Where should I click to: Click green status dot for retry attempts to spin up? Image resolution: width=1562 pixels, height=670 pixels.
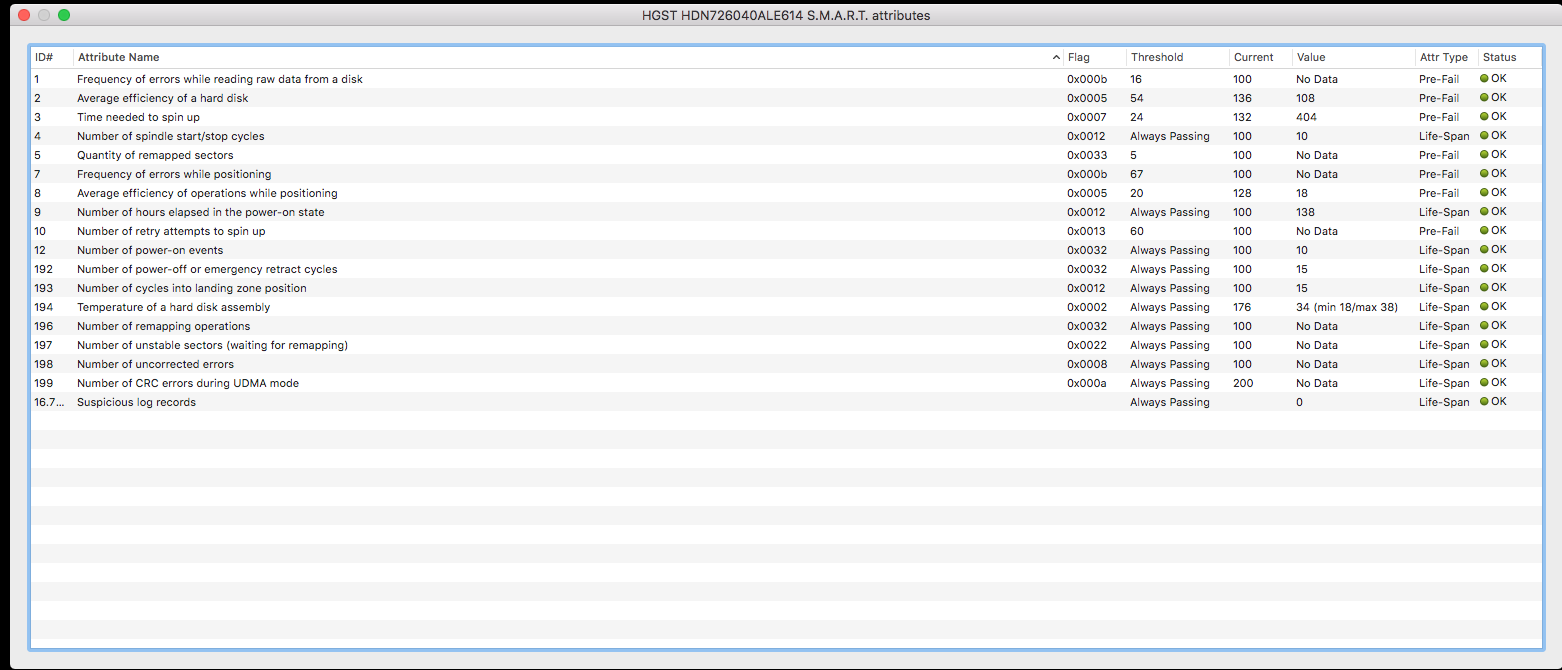pos(1485,230)
